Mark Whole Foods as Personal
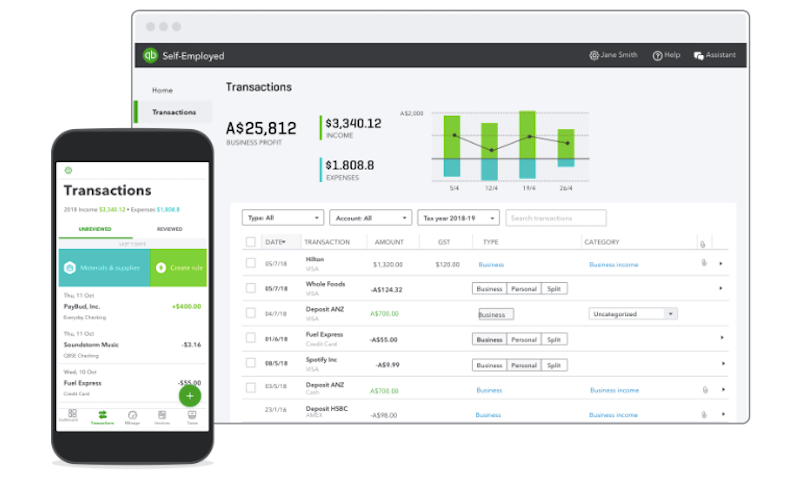This screenshot has width=800, height=486. [x=524, y=289]
